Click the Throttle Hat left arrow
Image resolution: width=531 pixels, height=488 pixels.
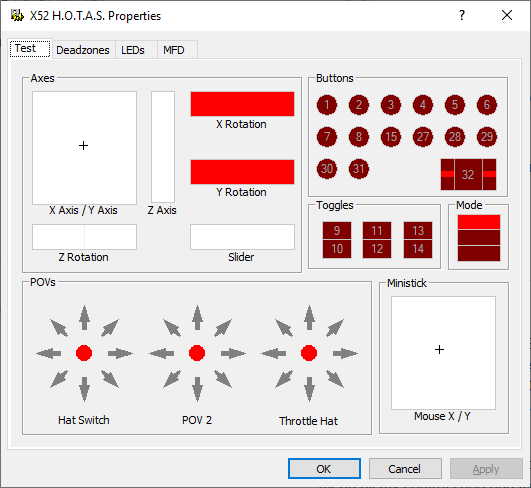coord(274,354)
